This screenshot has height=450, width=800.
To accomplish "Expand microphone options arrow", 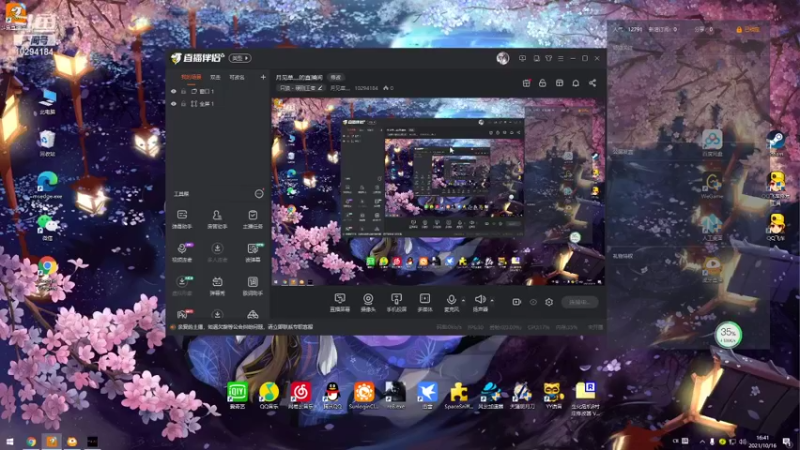I will pos(463,301).
